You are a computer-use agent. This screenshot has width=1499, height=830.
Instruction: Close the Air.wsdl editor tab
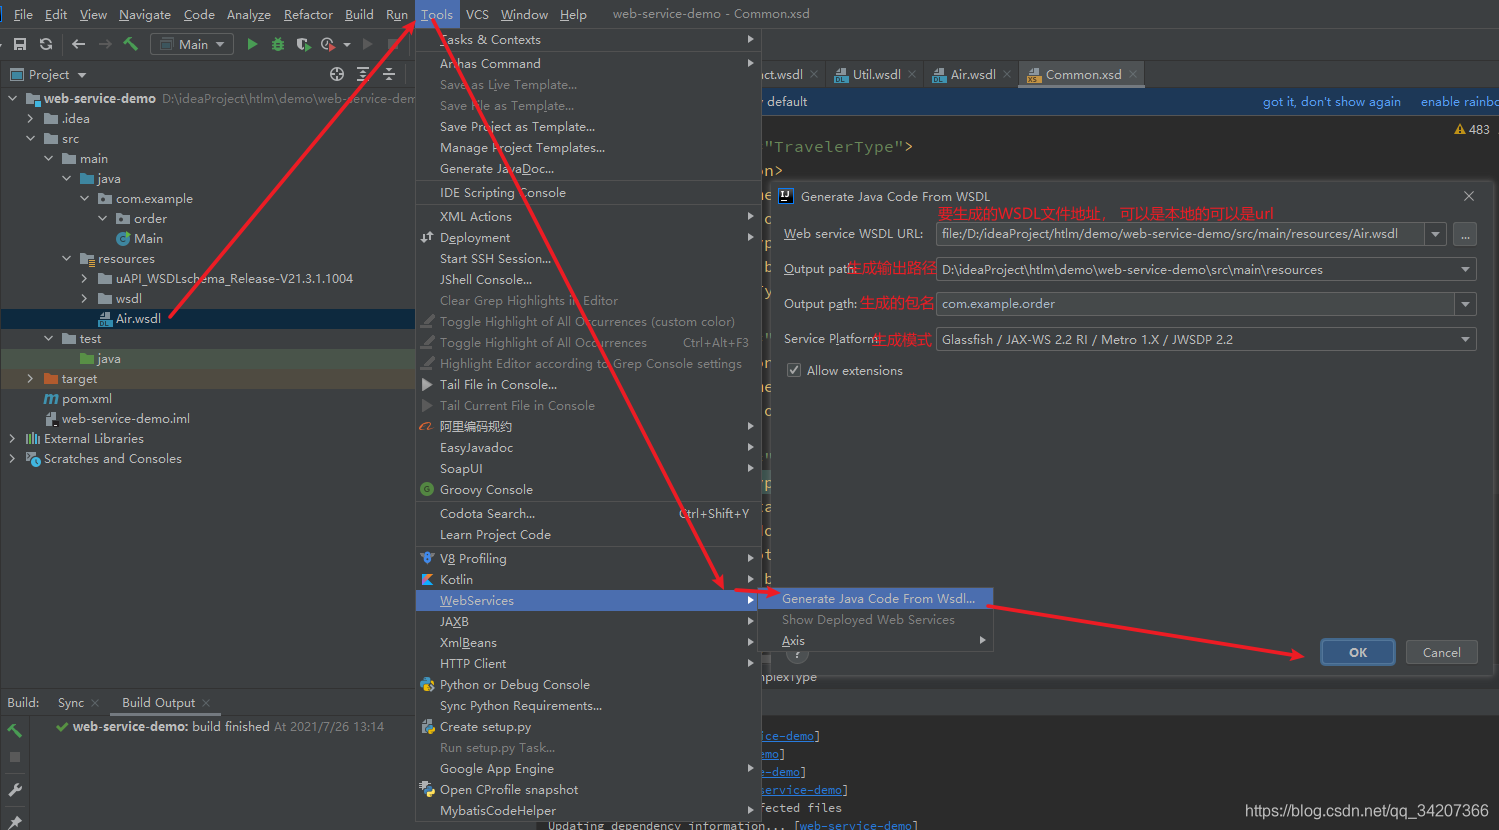tap(1007, 74)
